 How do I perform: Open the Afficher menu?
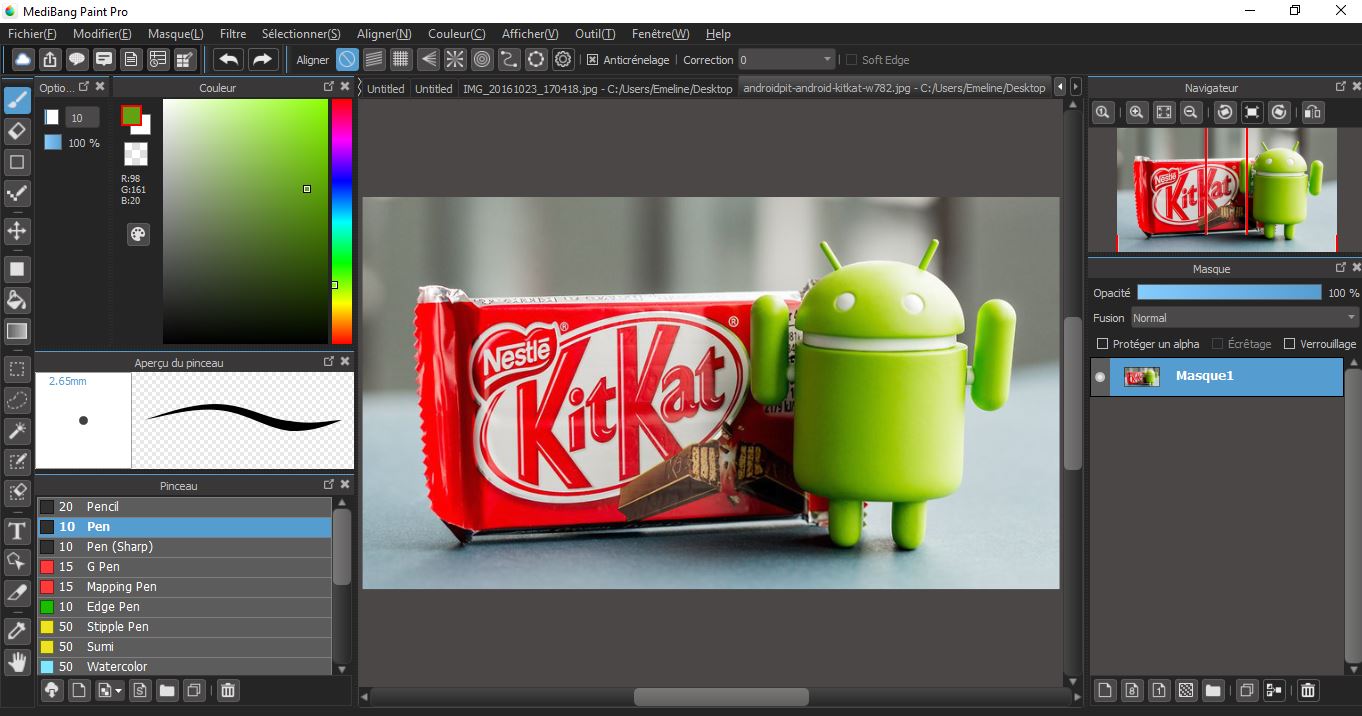[530, 34]
